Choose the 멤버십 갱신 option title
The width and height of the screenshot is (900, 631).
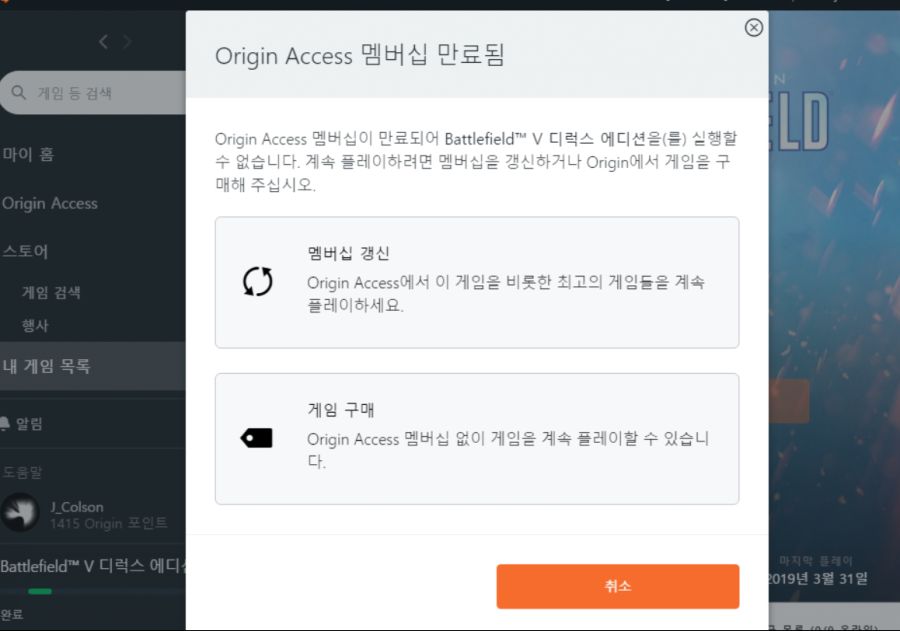(x=341, y=254)
